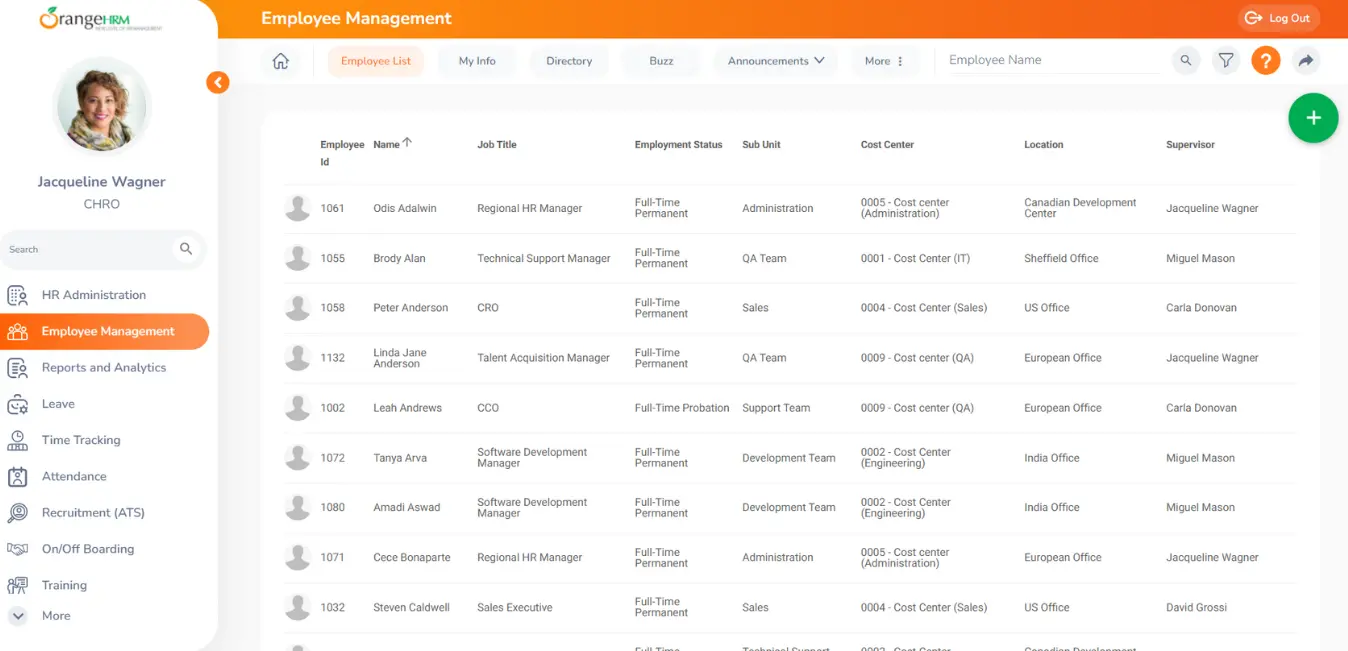1348x651 pixels.
Task: Collapse the sidebar with orange arrow
Action: 218,83
